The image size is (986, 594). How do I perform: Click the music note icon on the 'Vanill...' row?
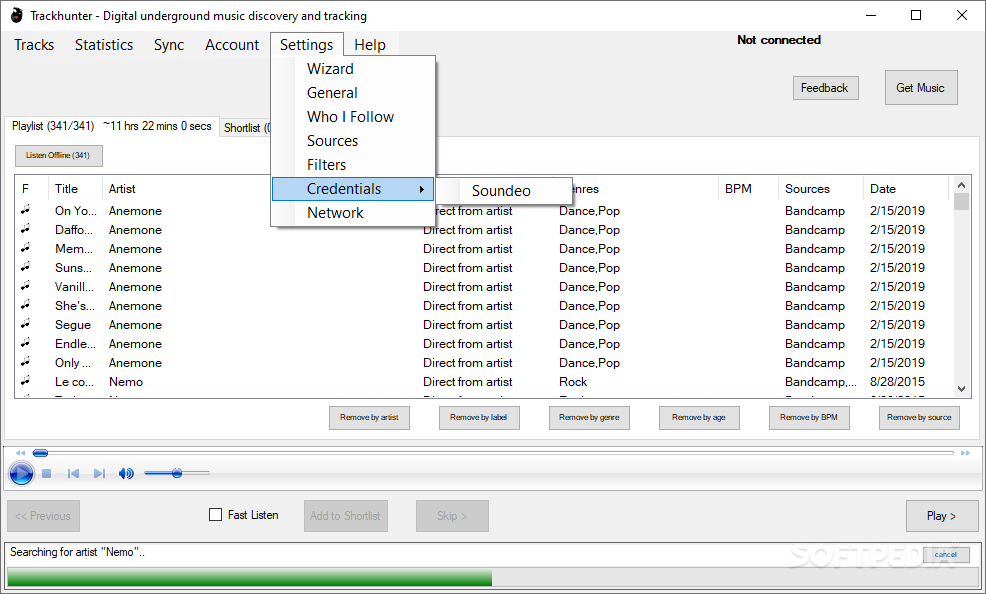tap(26, 286)
